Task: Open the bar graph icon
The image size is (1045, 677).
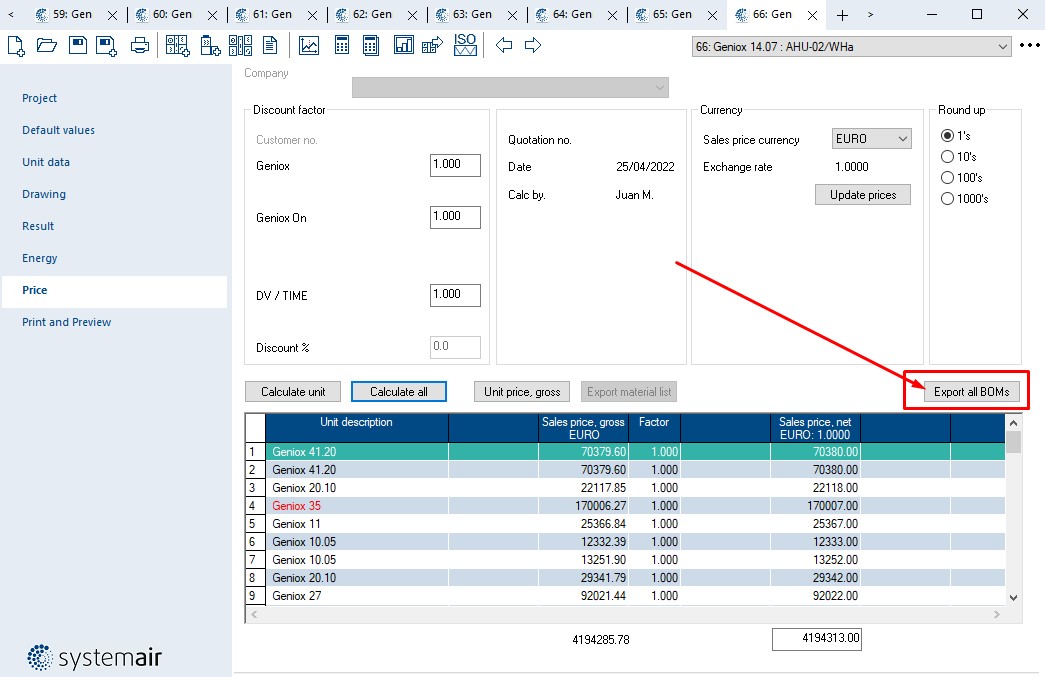Action: [404, 45]
